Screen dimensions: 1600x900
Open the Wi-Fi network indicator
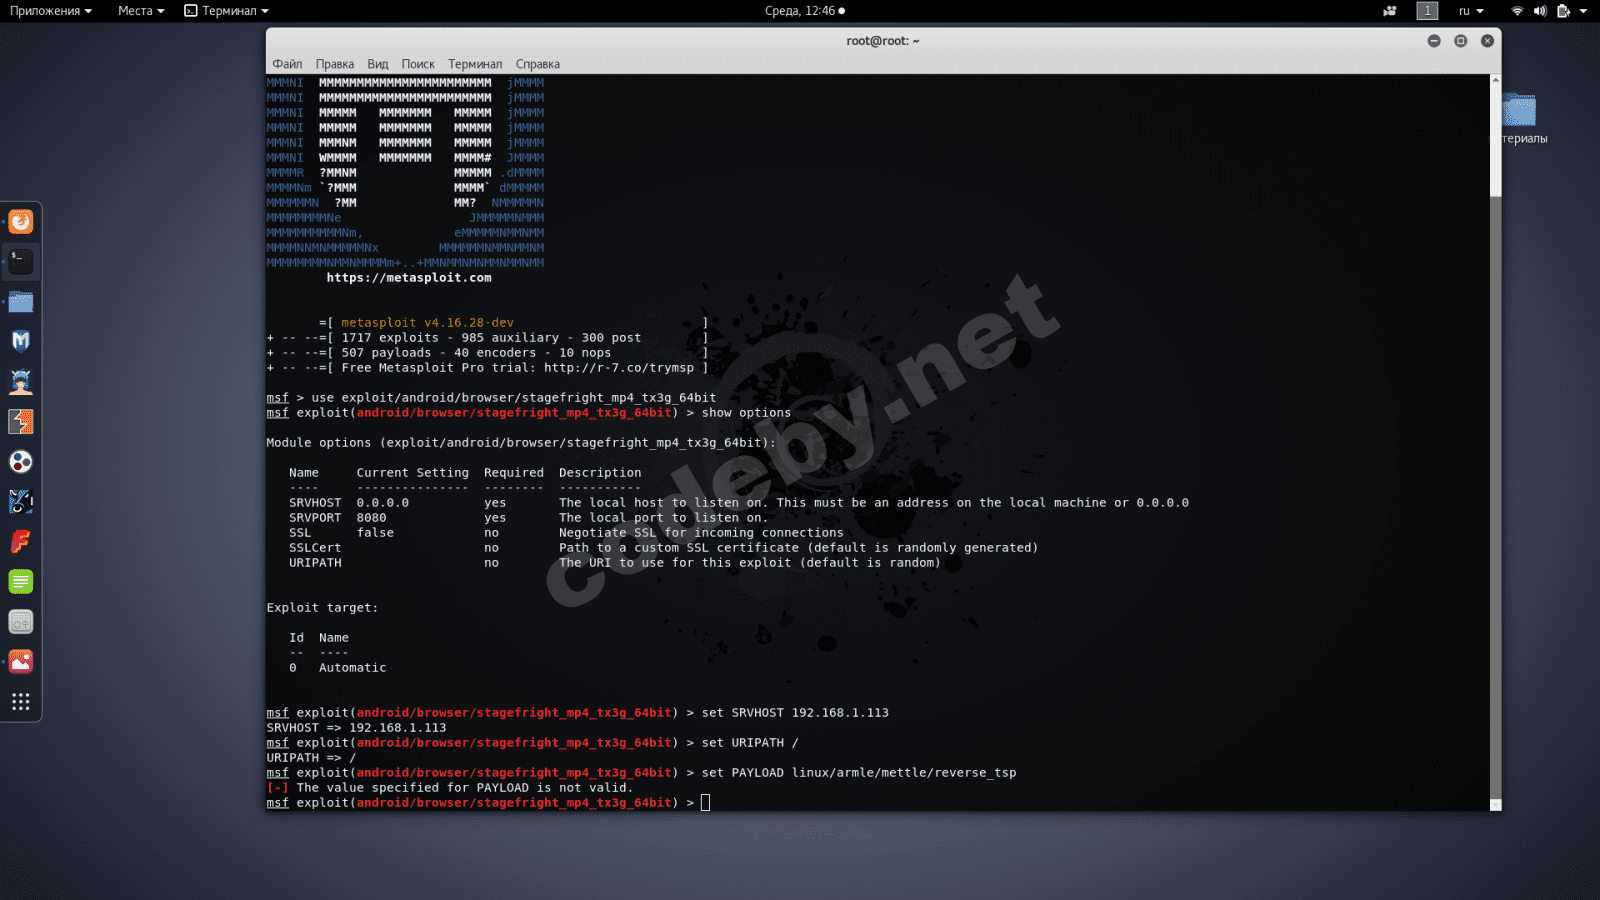point(1517,11)
